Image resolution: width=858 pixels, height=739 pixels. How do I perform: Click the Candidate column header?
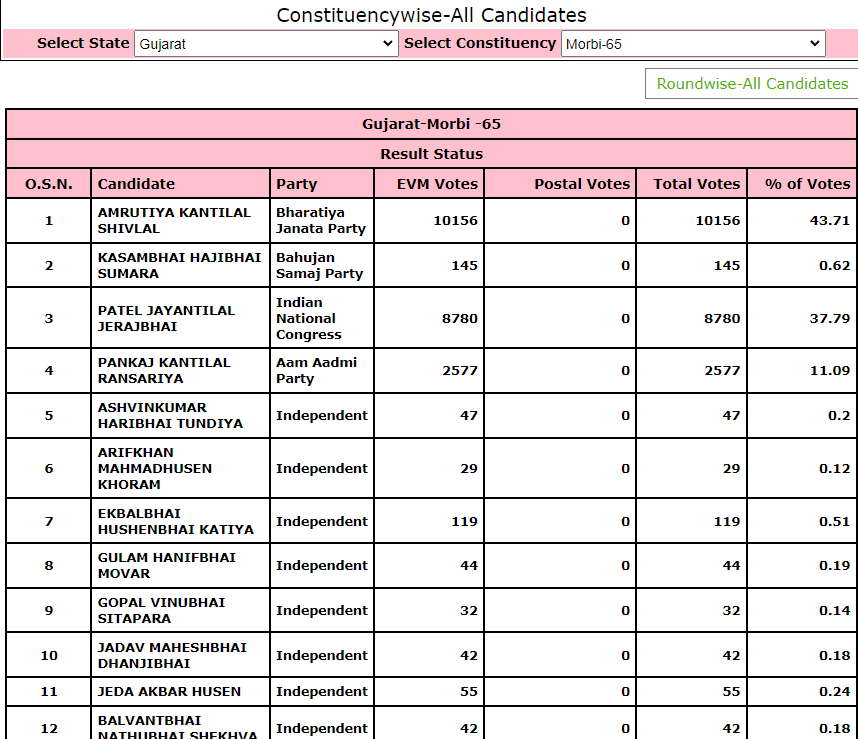pyautogui.click(x=181, y=183)
